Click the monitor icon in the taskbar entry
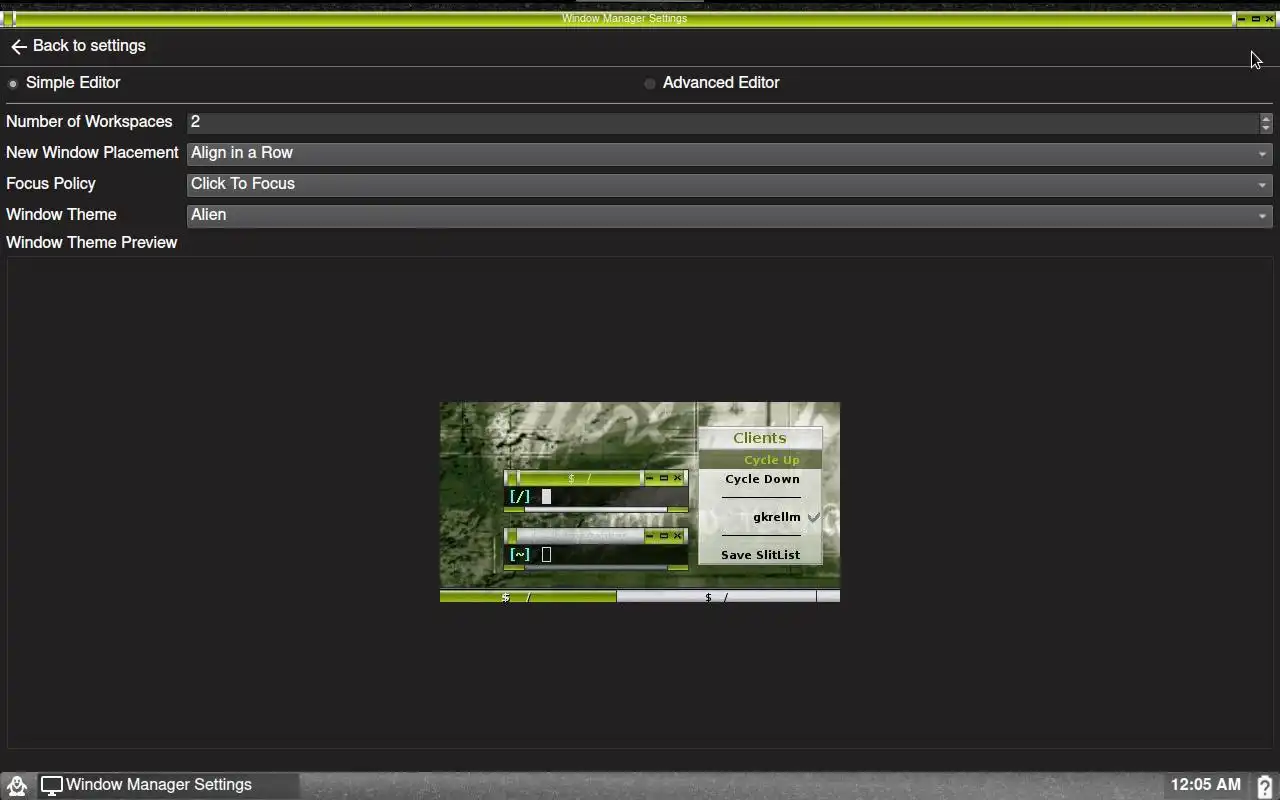The width and height of the screenshot is (1280, 800). 51,785
